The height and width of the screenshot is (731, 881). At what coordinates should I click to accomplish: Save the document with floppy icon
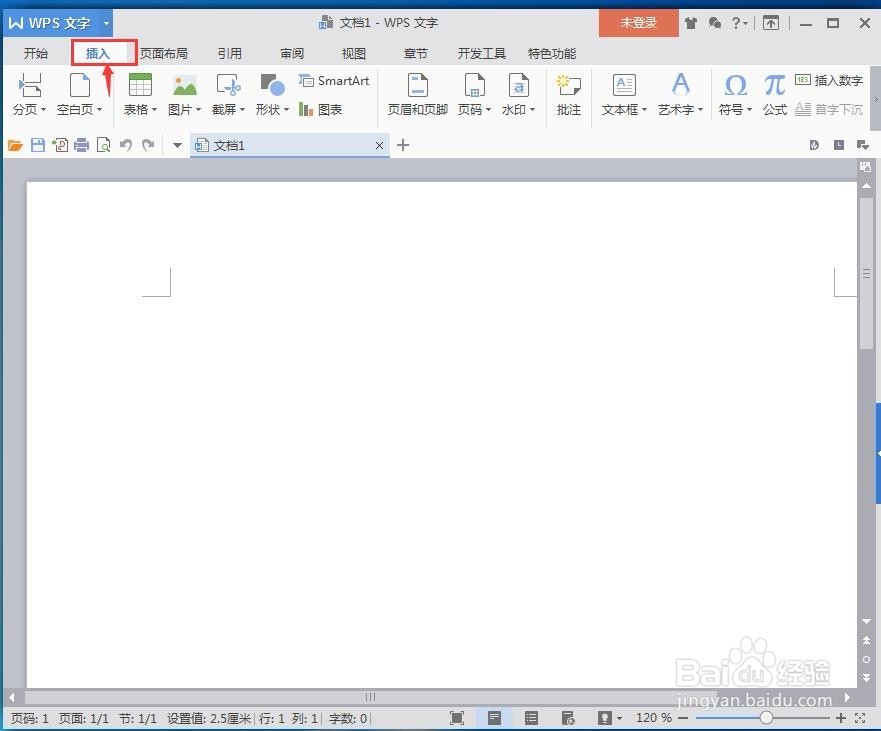click(x=38, y=146)
